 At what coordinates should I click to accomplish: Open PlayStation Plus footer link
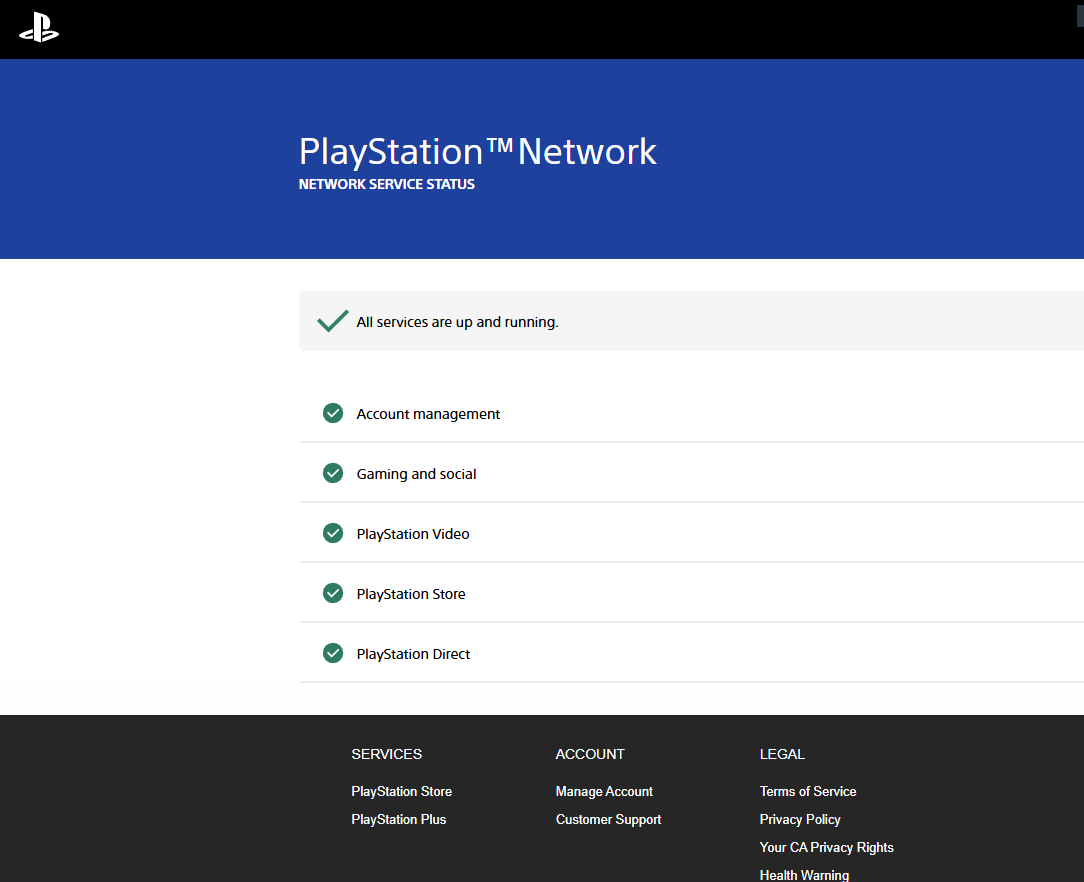(399, 819)
